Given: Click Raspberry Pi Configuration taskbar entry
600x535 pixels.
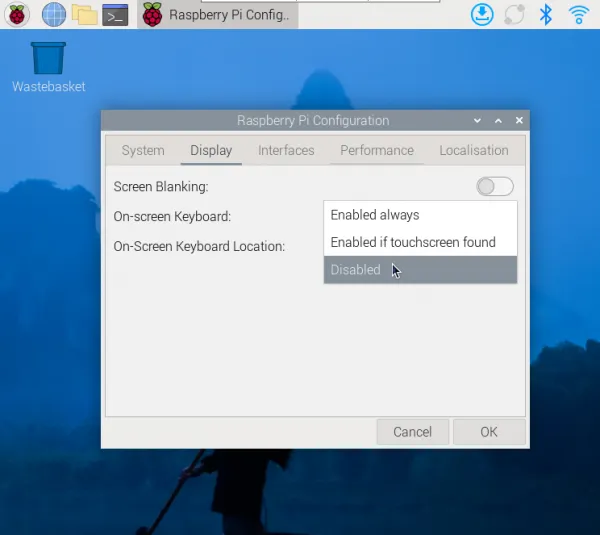Looking at the screenshot, I should pos(217,14).
